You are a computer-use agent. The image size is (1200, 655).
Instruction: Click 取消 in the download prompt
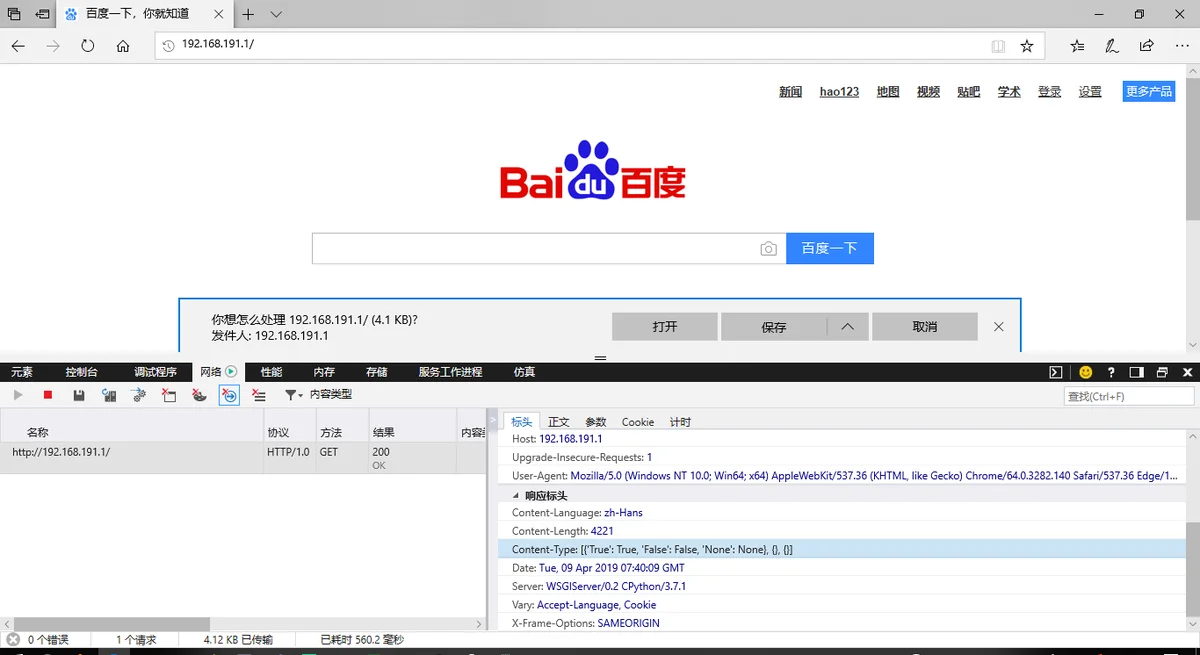point(925,327)
